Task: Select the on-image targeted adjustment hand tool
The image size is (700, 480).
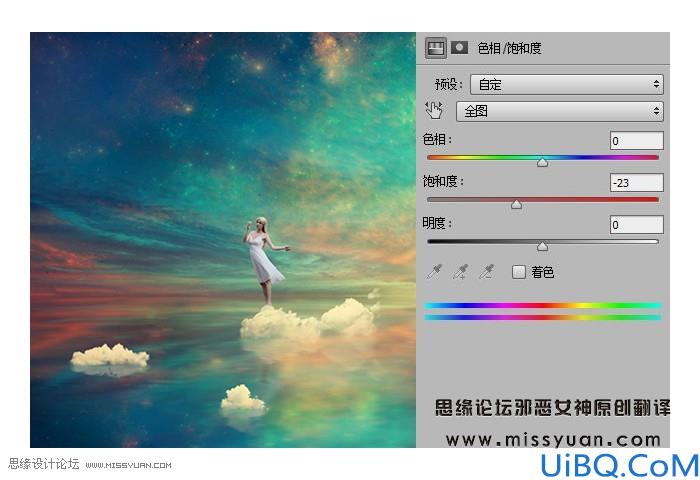Action: click(x=433, y=110)
